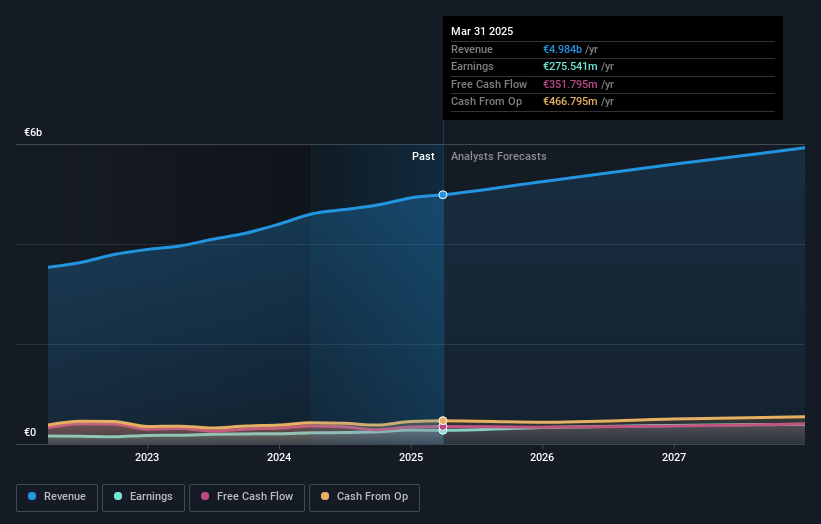The image size is (821, 524).
Task: Click the Past section label
Action: click(423, 157)
